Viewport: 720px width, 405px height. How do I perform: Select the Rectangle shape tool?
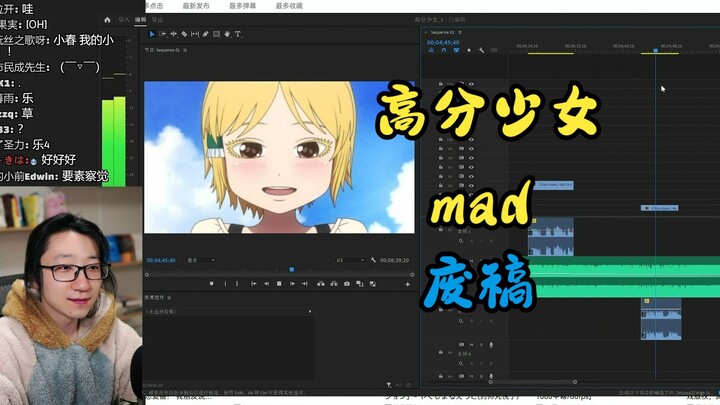click(216, 34)
